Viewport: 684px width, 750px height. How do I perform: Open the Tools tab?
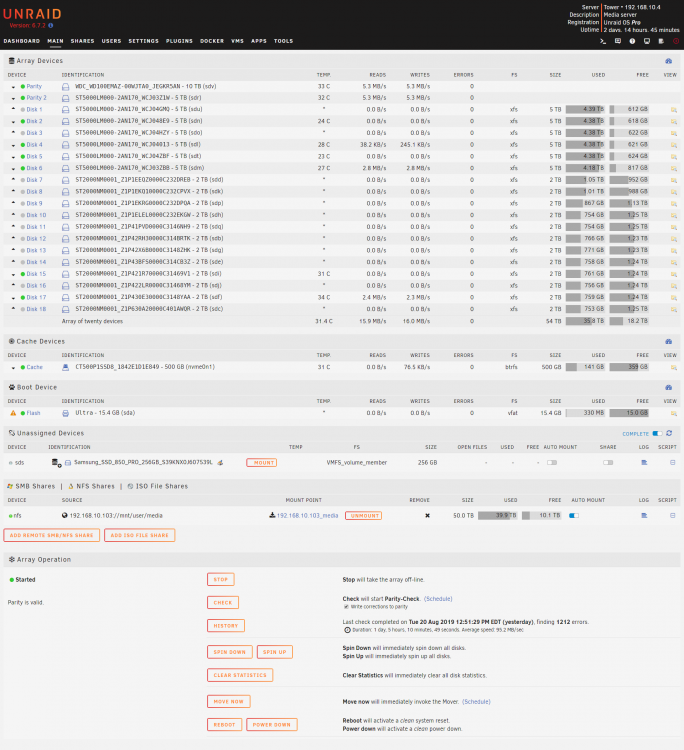(284, 41)
